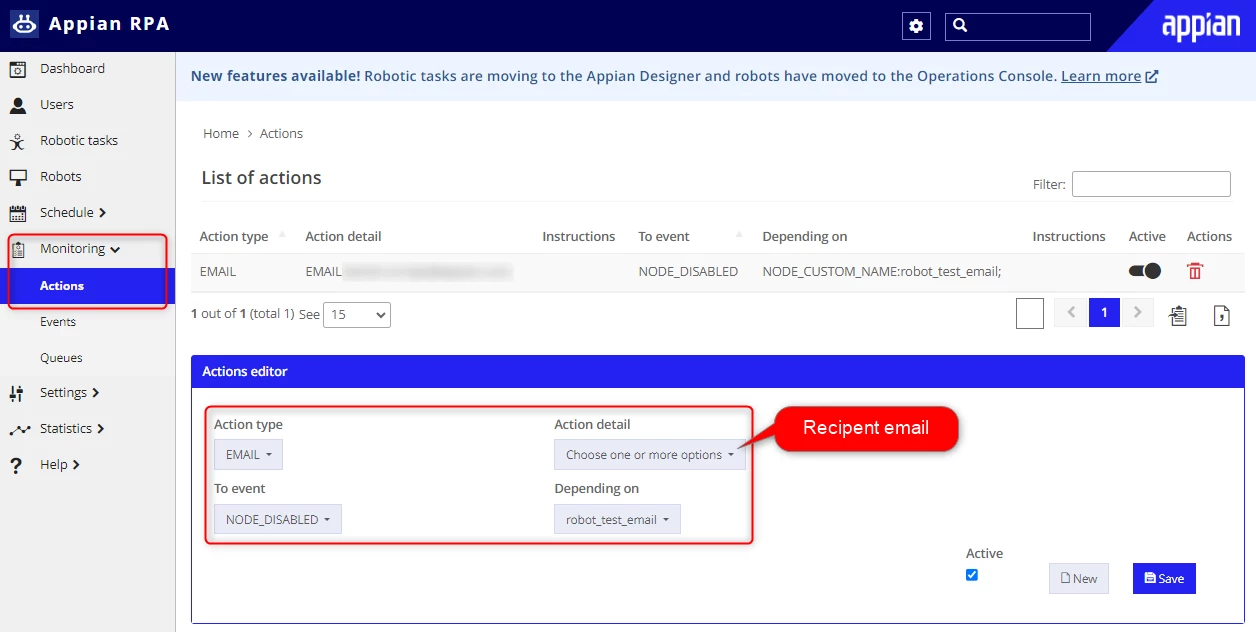
Task: Click the document export icon at far right
Action: point(1221,315)
